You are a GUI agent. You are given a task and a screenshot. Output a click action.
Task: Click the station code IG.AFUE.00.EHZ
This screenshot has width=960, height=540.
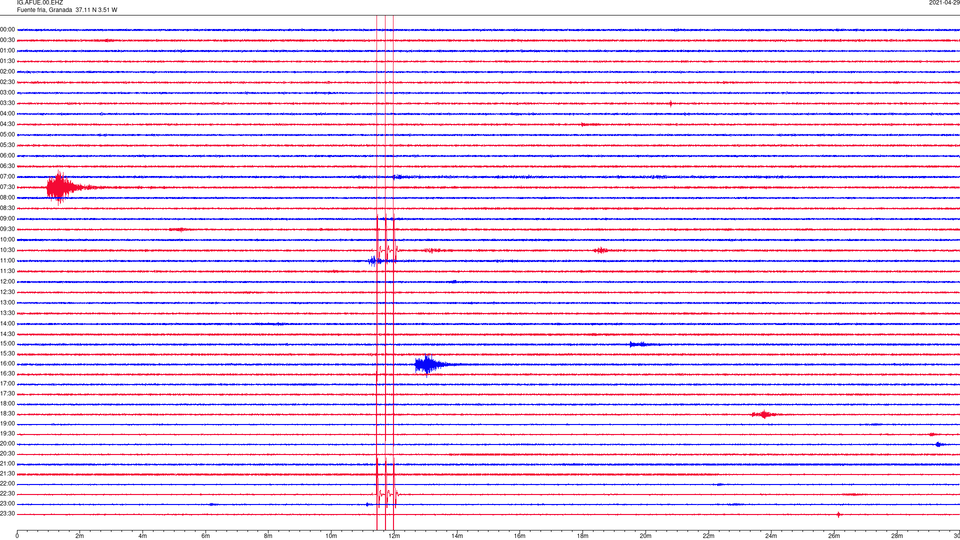pos(40,3)
